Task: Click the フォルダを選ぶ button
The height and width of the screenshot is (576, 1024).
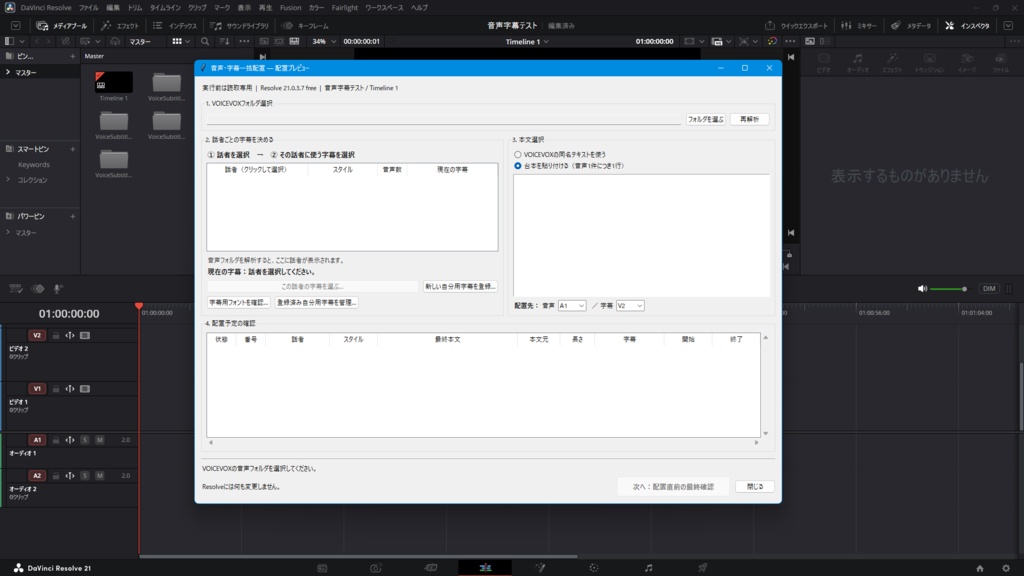Action: click(705, 120)
